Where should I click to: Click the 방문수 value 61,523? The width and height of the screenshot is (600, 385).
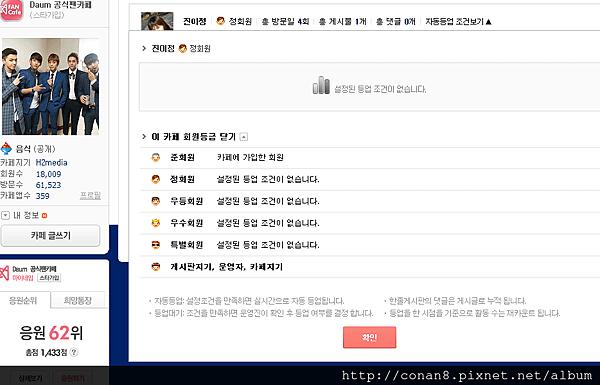point(49,185)
